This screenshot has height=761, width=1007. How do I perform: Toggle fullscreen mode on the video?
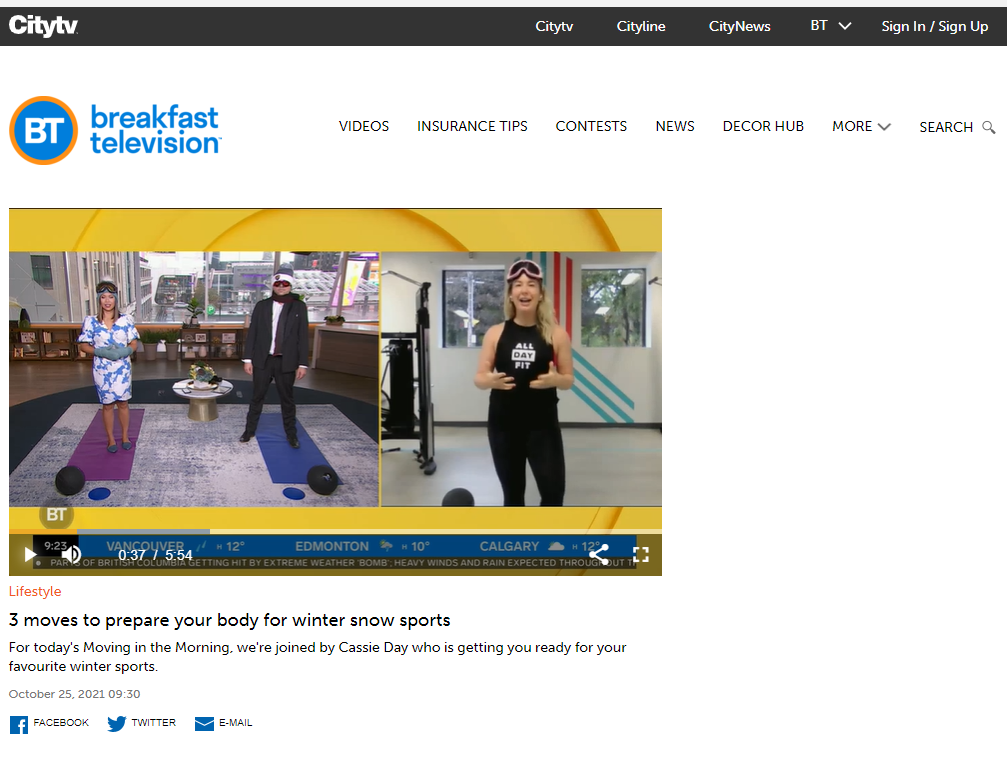[640, 553]
